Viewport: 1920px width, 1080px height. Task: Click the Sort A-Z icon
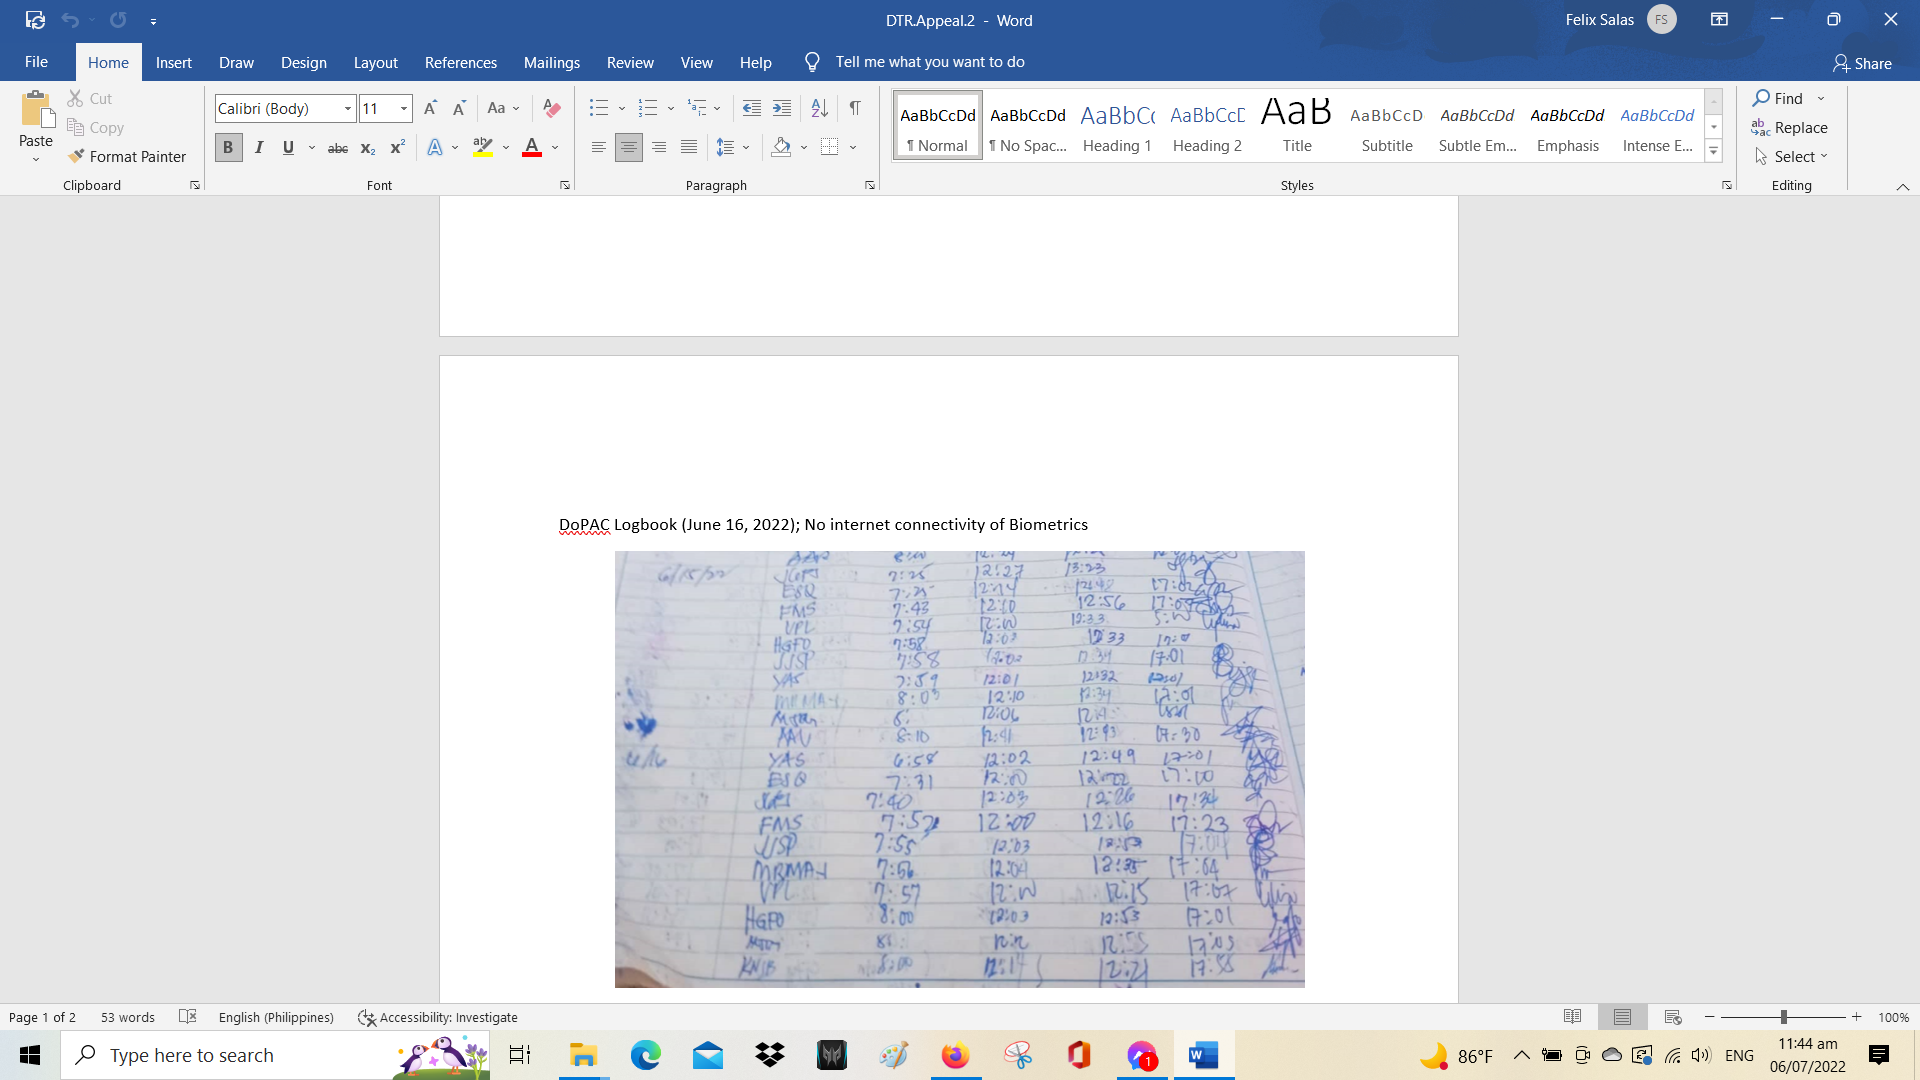click(819, 108)
